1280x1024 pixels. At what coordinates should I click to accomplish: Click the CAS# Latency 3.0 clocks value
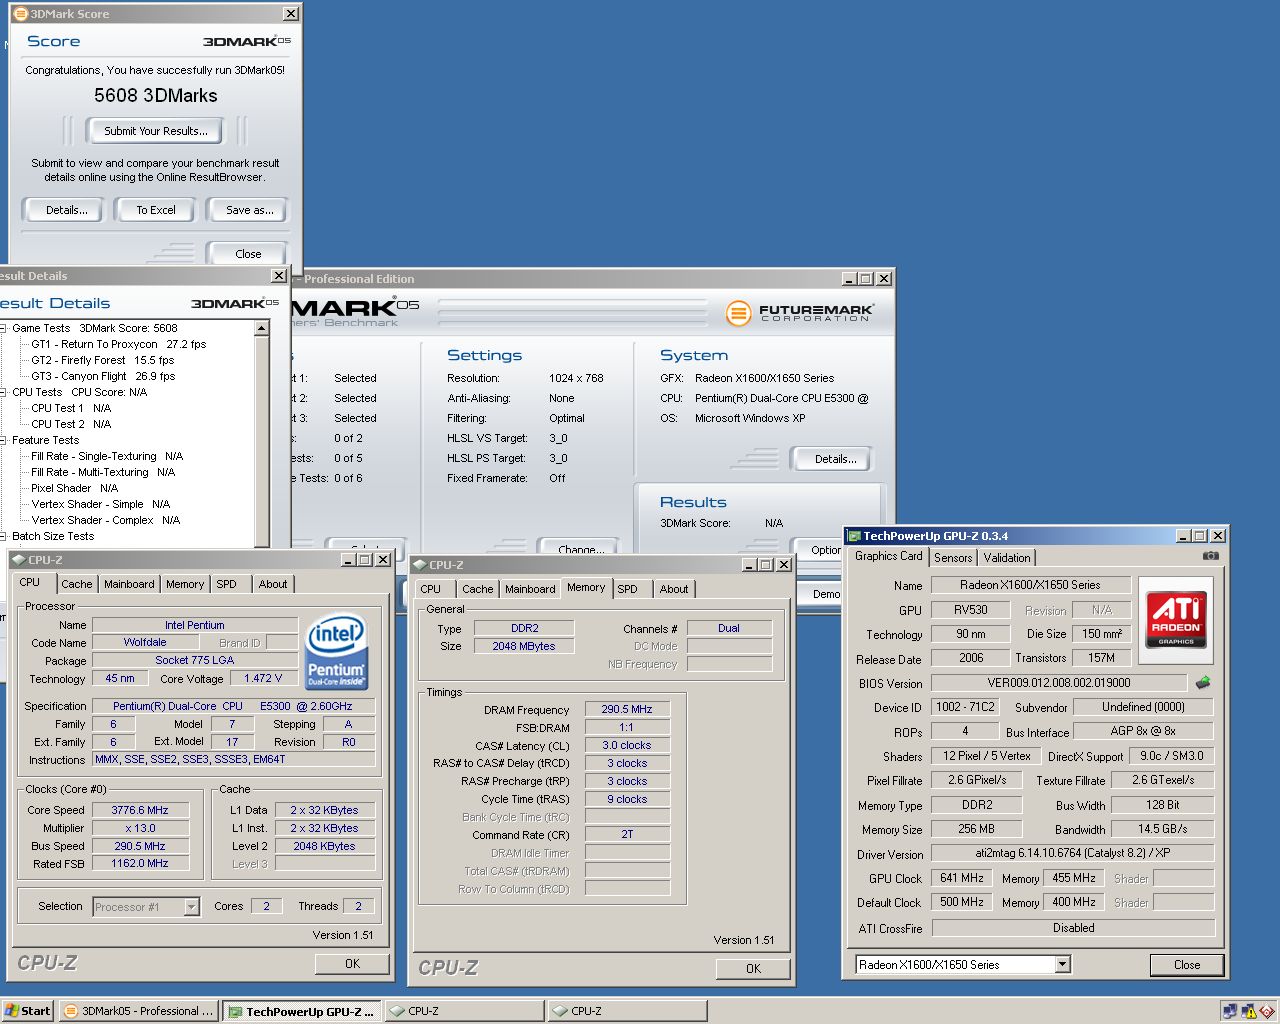click(627, 745)
